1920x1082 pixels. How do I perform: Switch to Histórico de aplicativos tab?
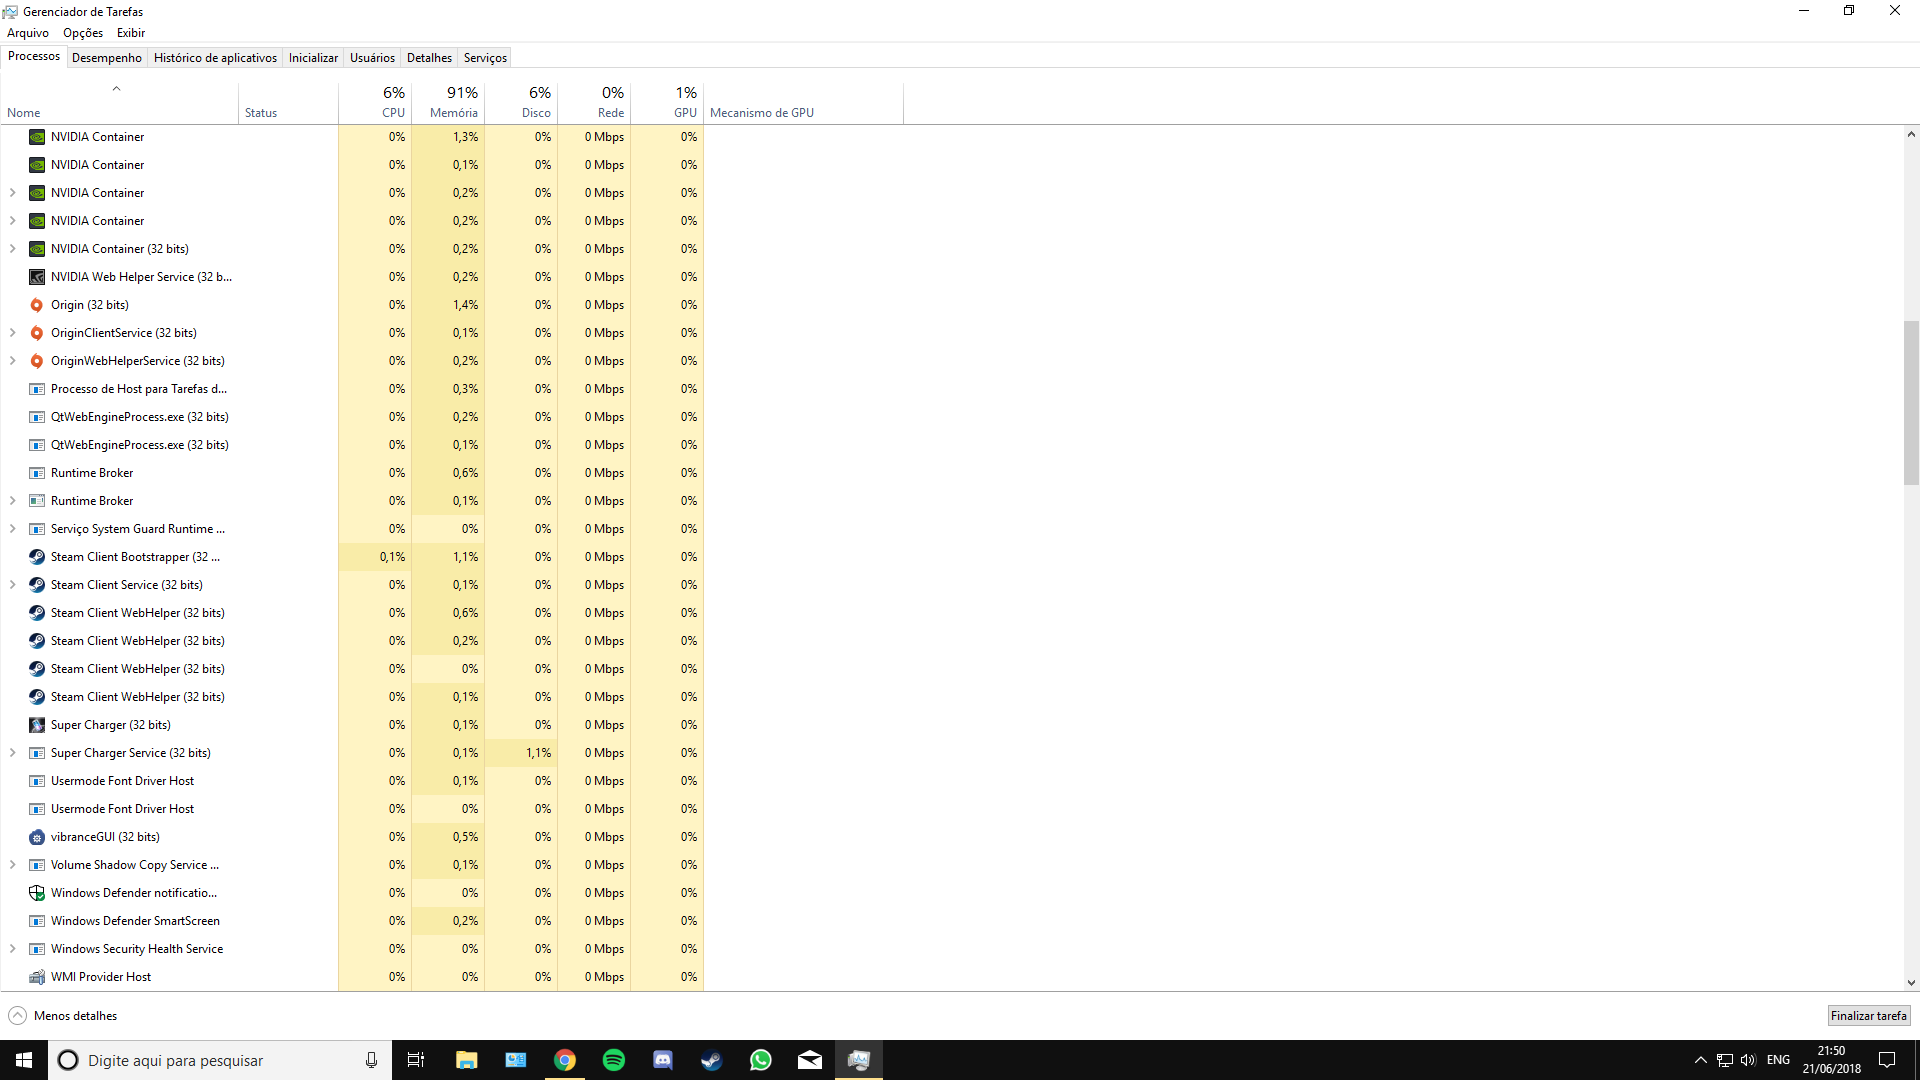point(215,58)
